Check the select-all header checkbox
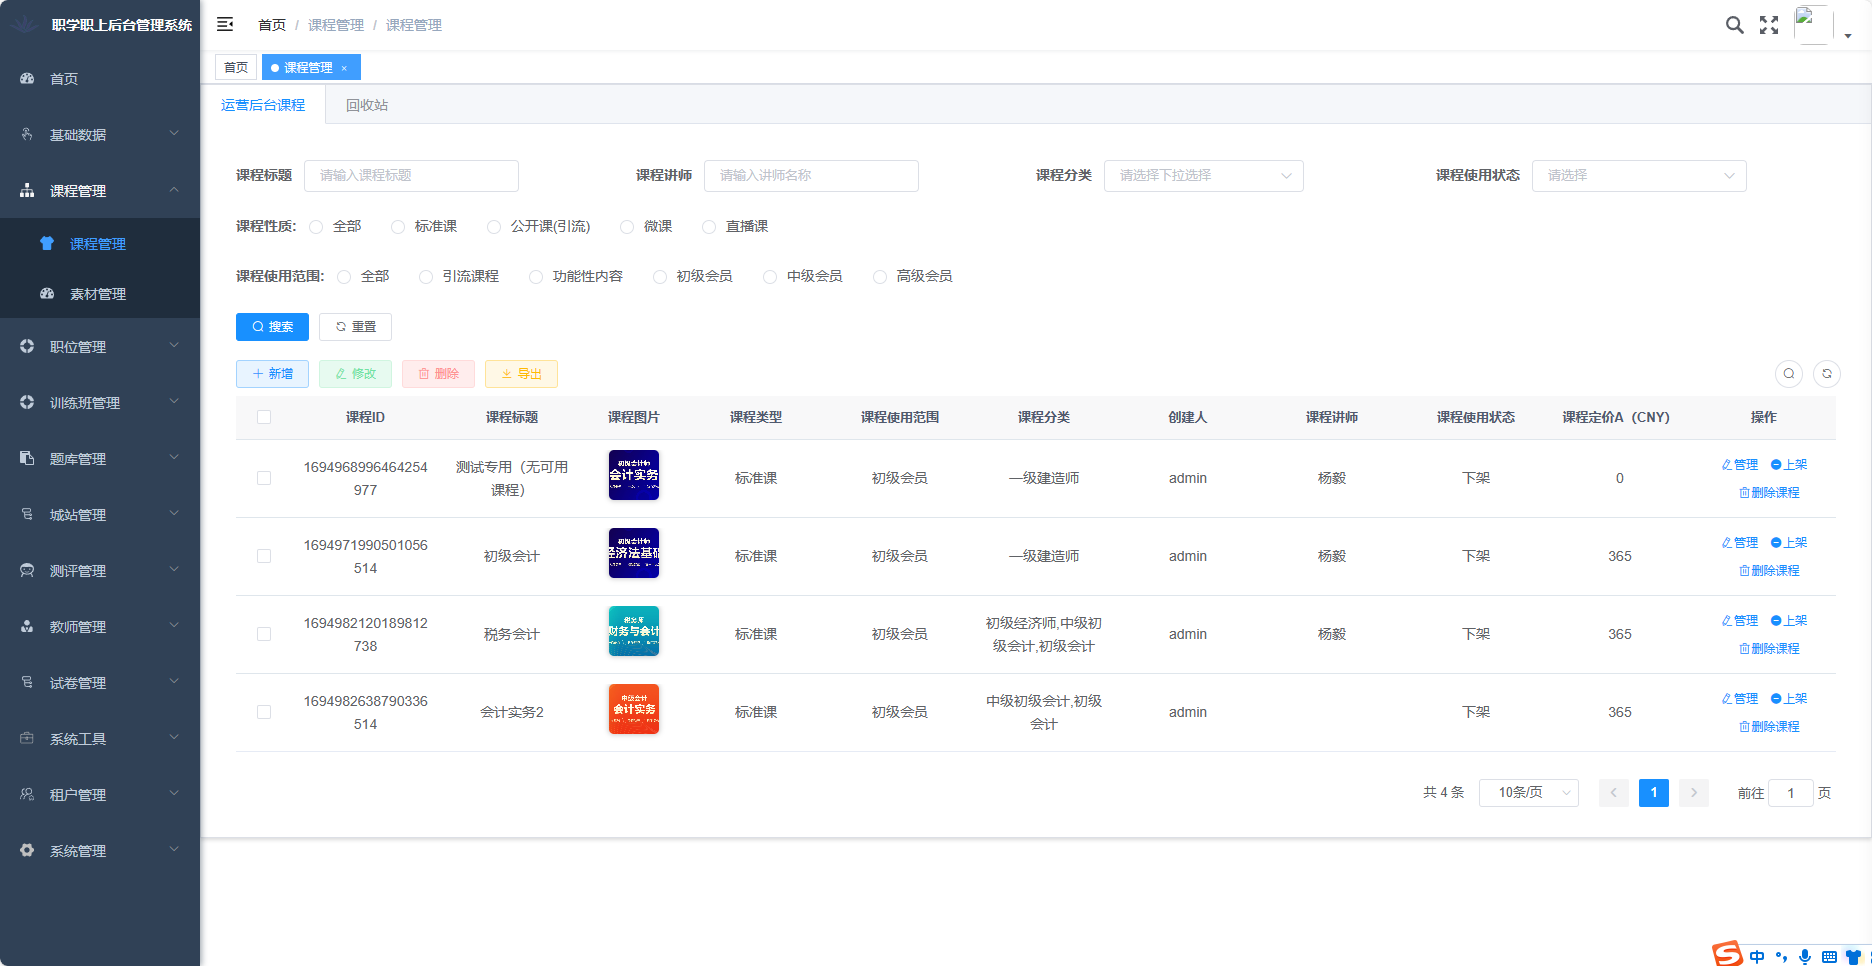 [x=264, y=417]
